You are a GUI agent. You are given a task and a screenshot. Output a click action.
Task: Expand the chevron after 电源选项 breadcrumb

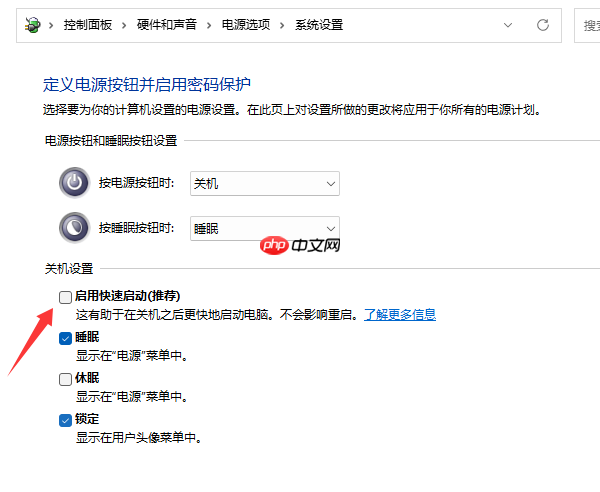click(282, 26)
